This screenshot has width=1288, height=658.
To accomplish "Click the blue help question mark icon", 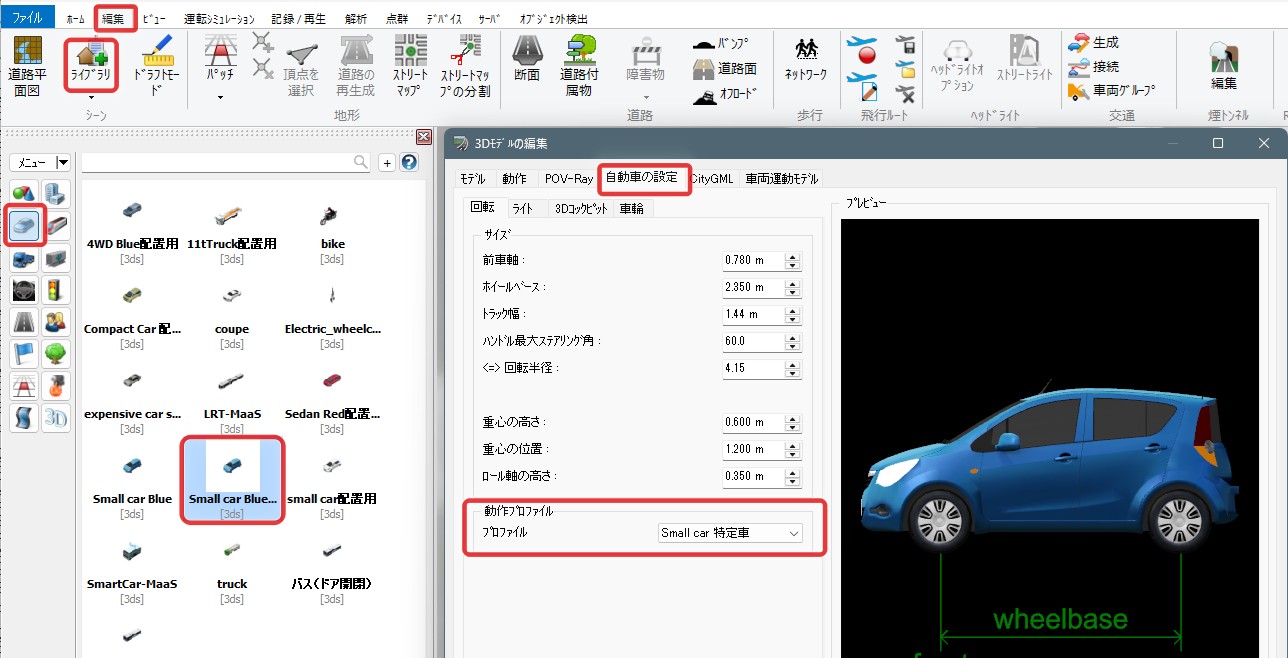I will (x=409, y=162).
